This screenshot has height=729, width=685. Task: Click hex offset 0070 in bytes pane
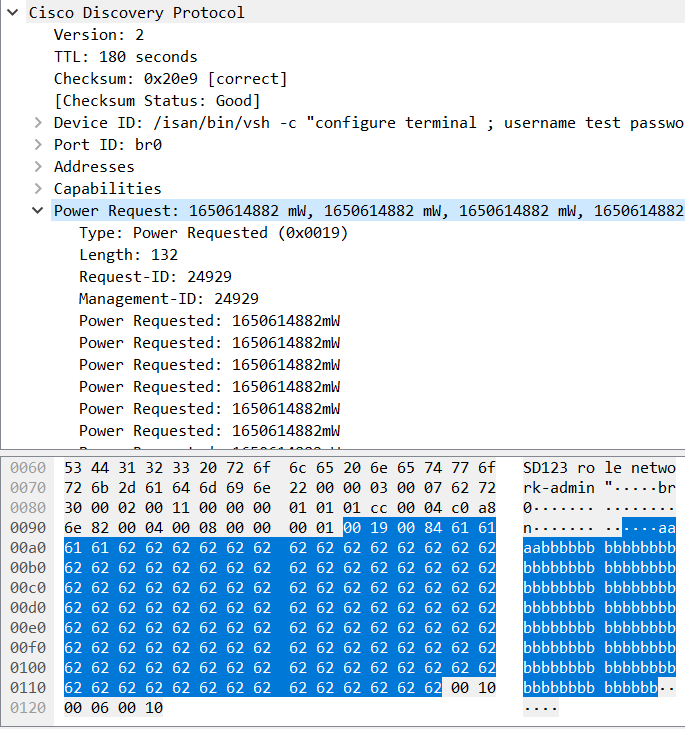click(28, 488)
